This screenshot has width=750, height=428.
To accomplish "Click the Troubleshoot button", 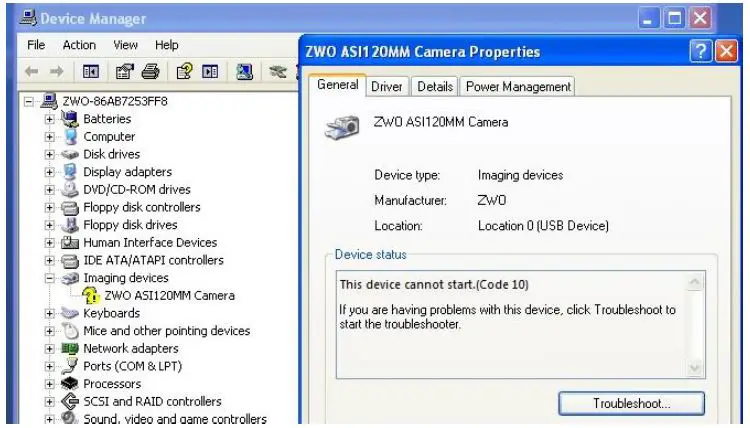I will tap(631, 404).
